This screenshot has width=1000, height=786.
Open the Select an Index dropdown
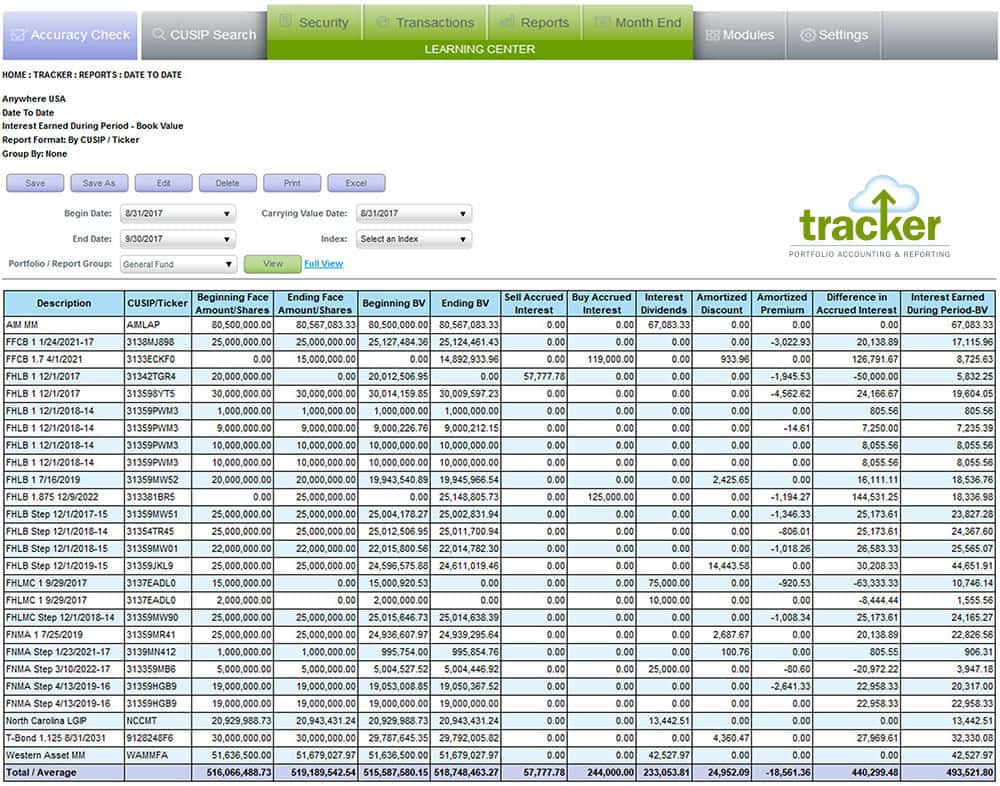point(413,239)
